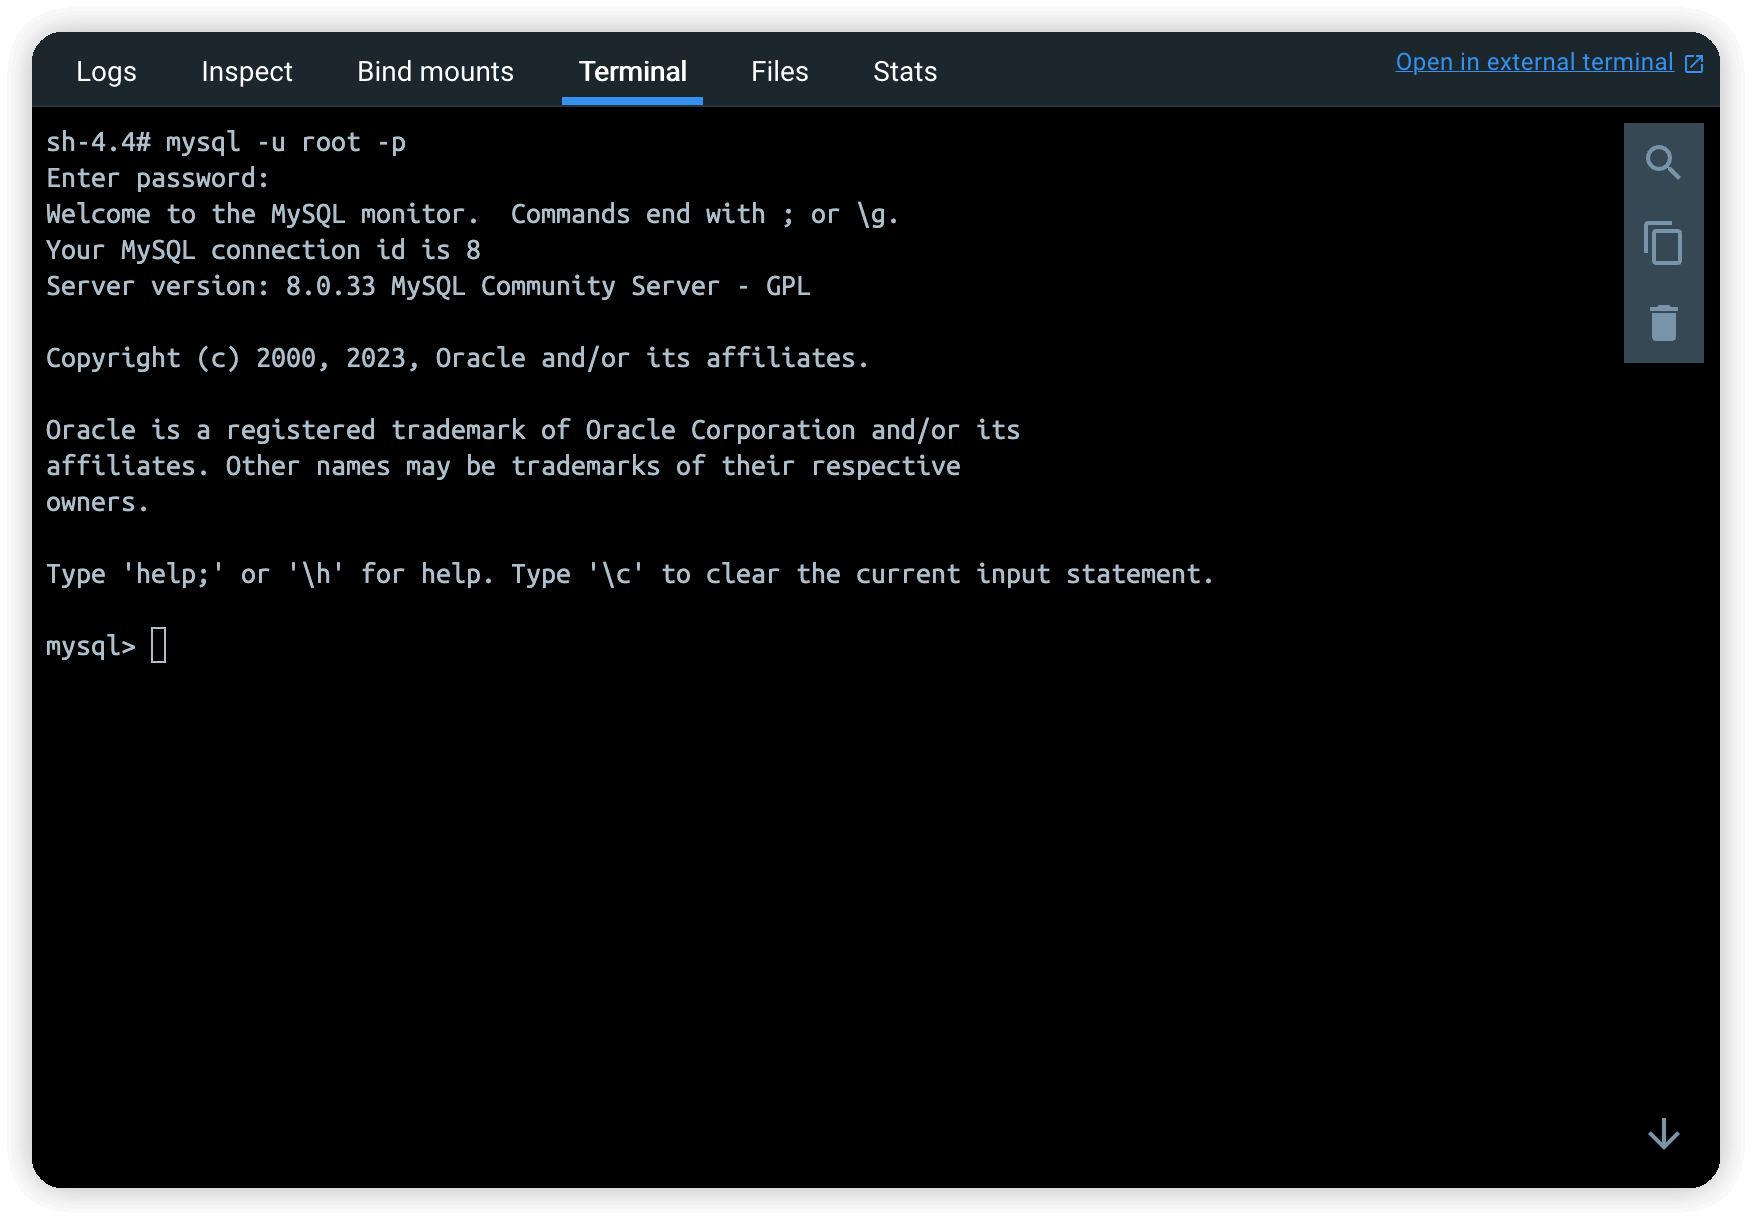The image size is (1752, 1220).
Task: Open the terminal search icon
Action: tap(1663, 162)
